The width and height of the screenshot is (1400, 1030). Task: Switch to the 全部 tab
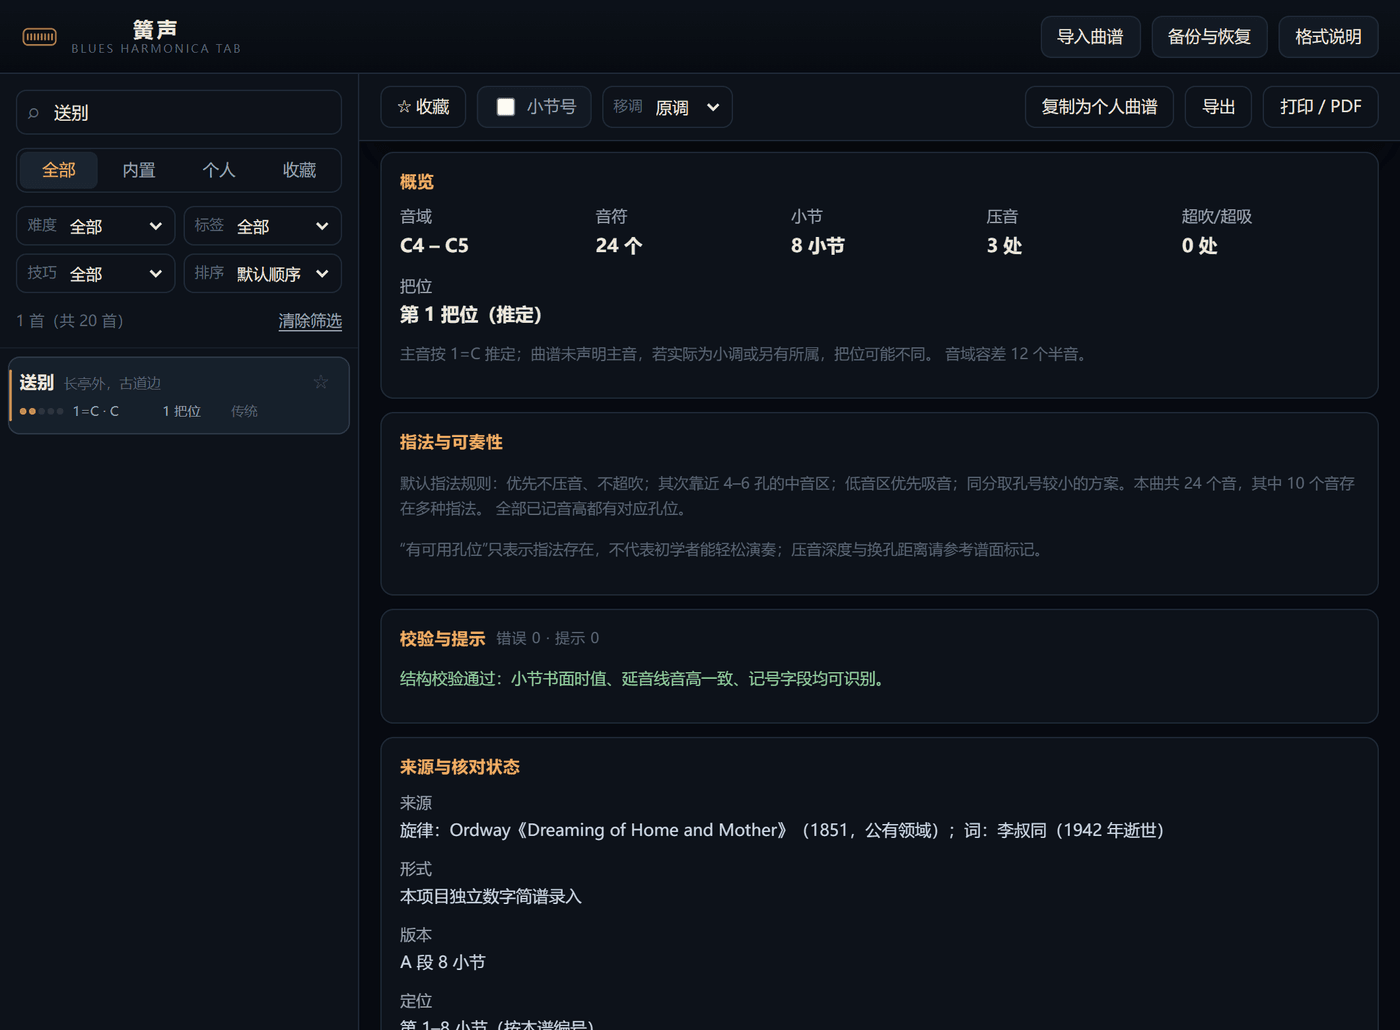coord(59,170)
